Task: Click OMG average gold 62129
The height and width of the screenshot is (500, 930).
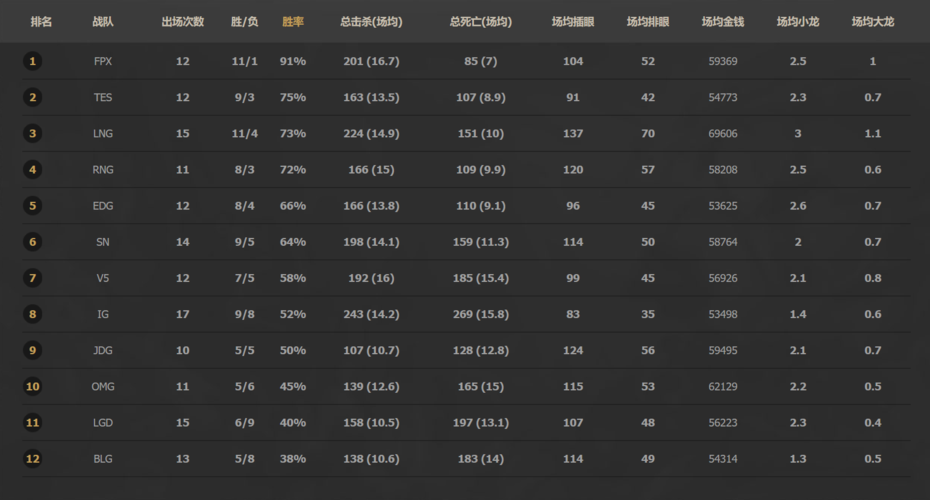Action: coord(723,387)
